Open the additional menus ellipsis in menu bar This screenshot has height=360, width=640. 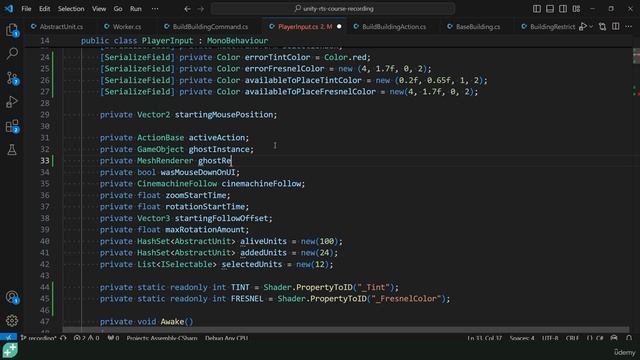(155, 9)
